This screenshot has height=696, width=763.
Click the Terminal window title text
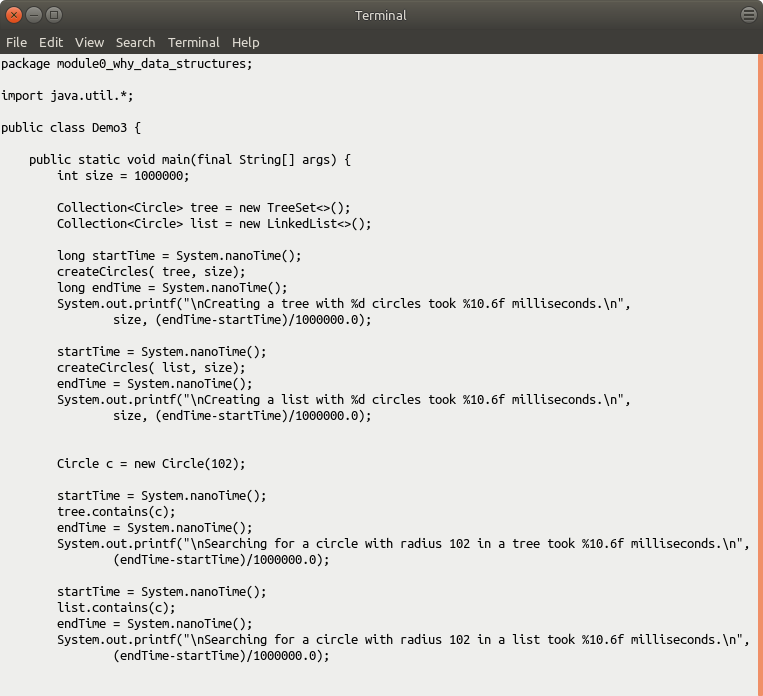[x=381, y=15]
